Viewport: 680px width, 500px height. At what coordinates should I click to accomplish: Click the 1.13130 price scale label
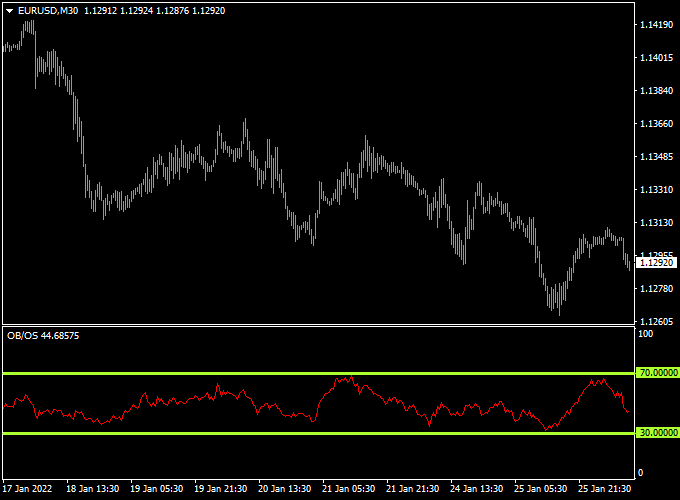pyautogui.click(x=657, y=222)
